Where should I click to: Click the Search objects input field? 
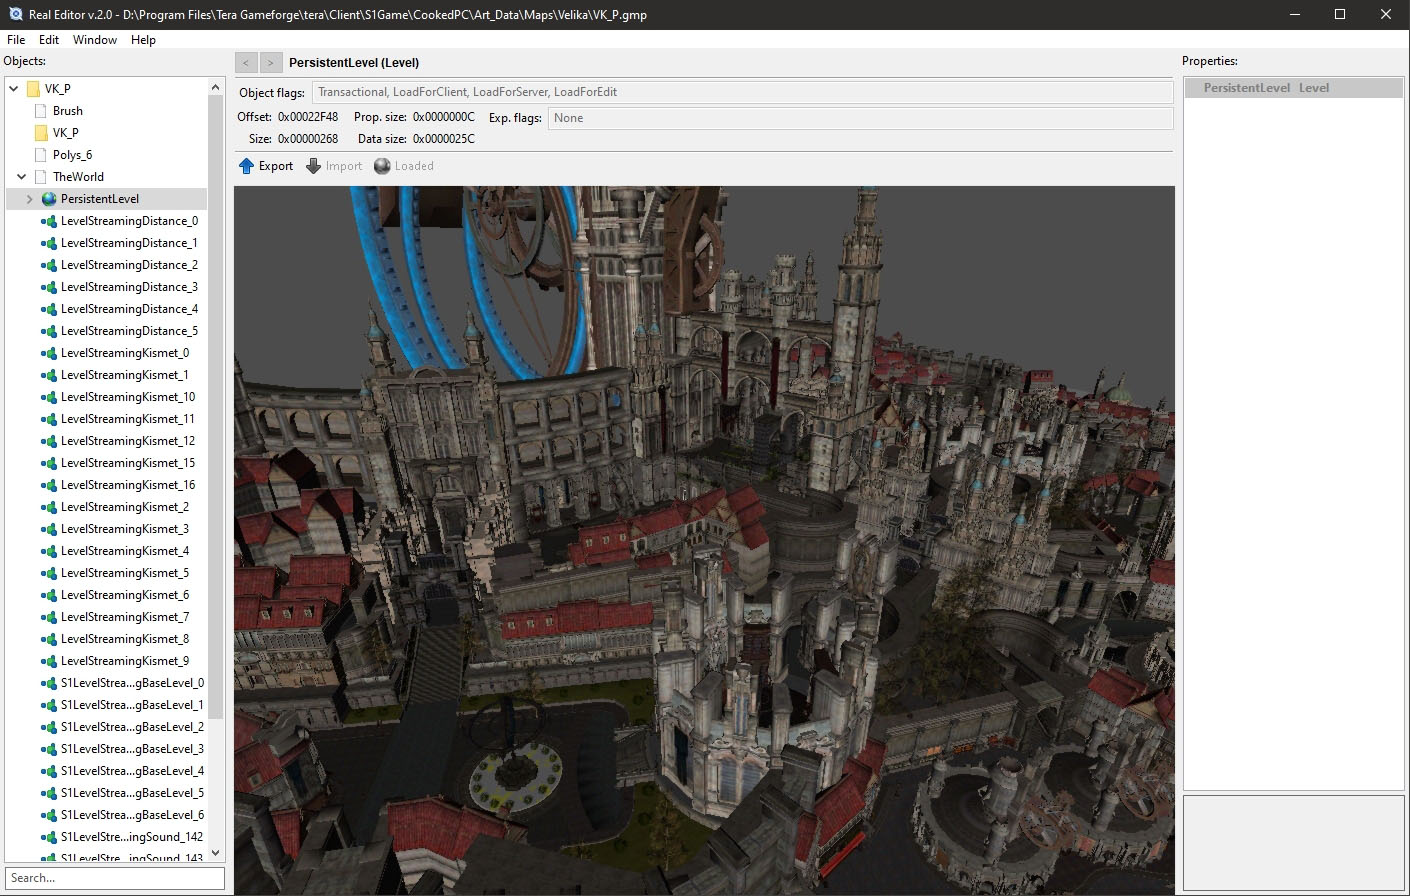[x=115, y=878]
